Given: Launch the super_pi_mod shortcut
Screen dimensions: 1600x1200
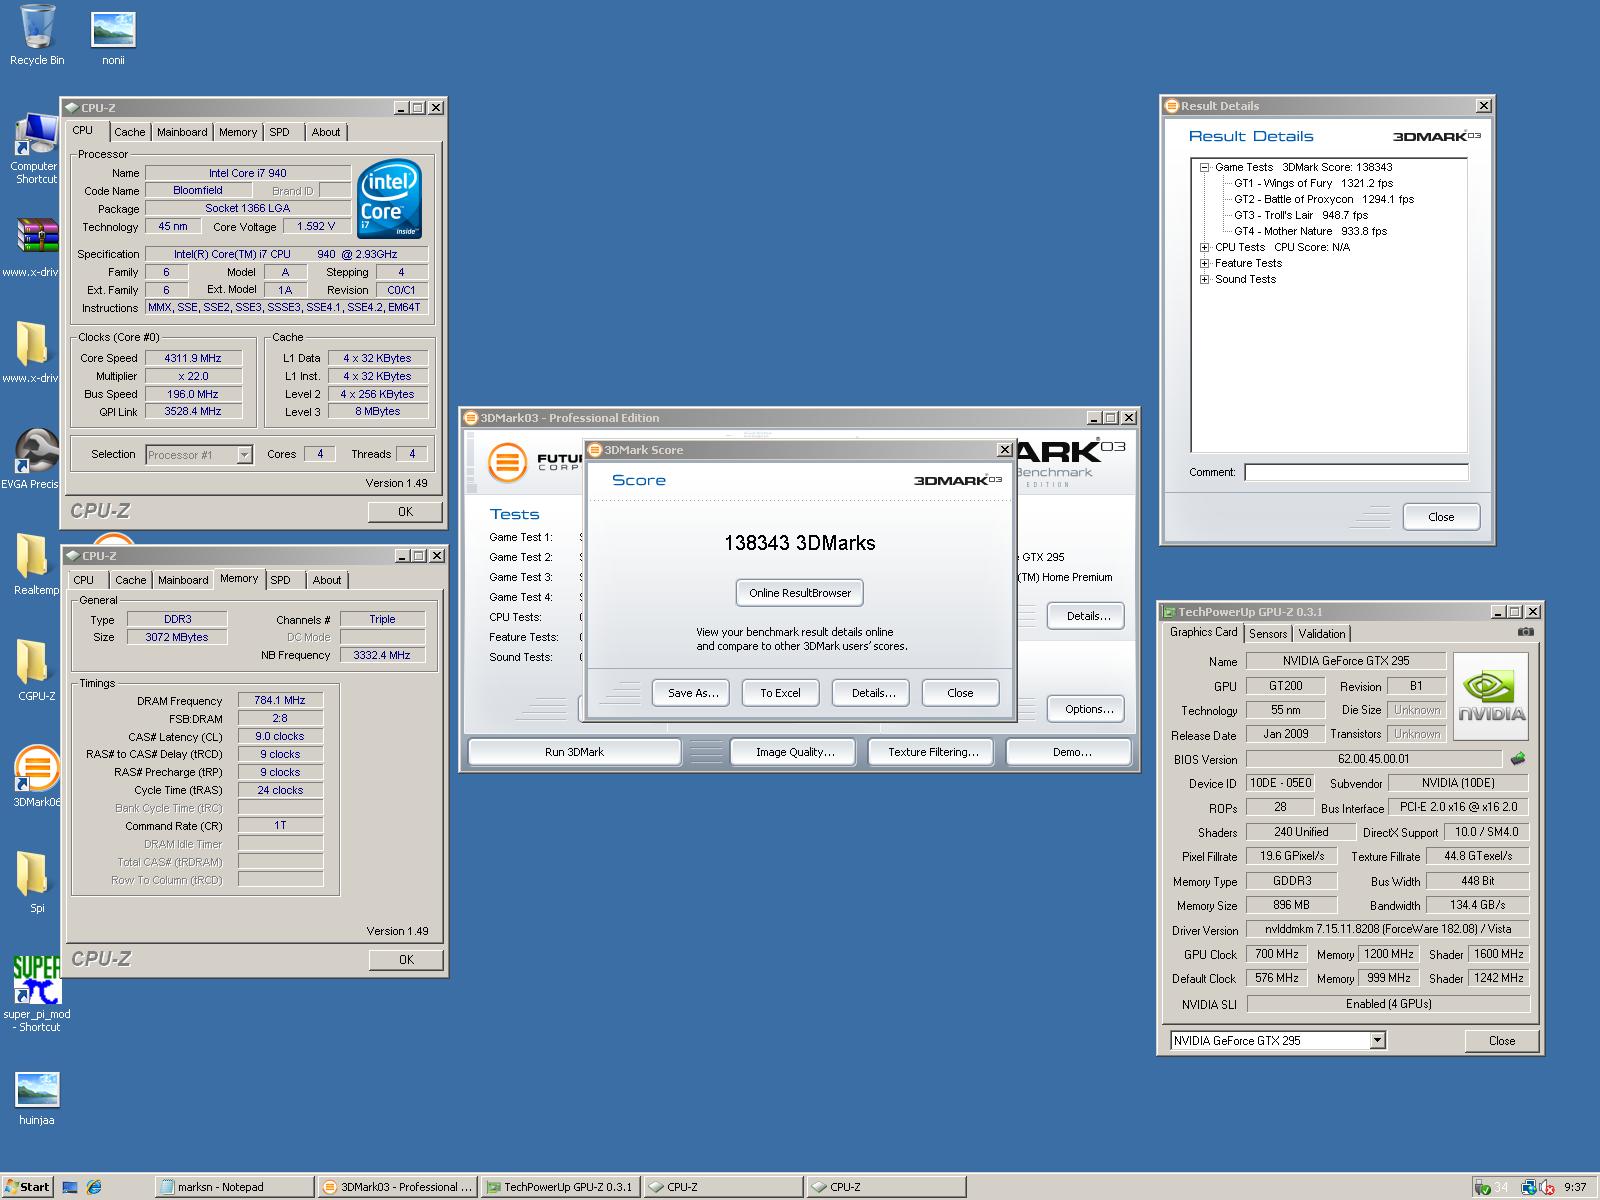Looking at the screenshot, I should 37,992.
